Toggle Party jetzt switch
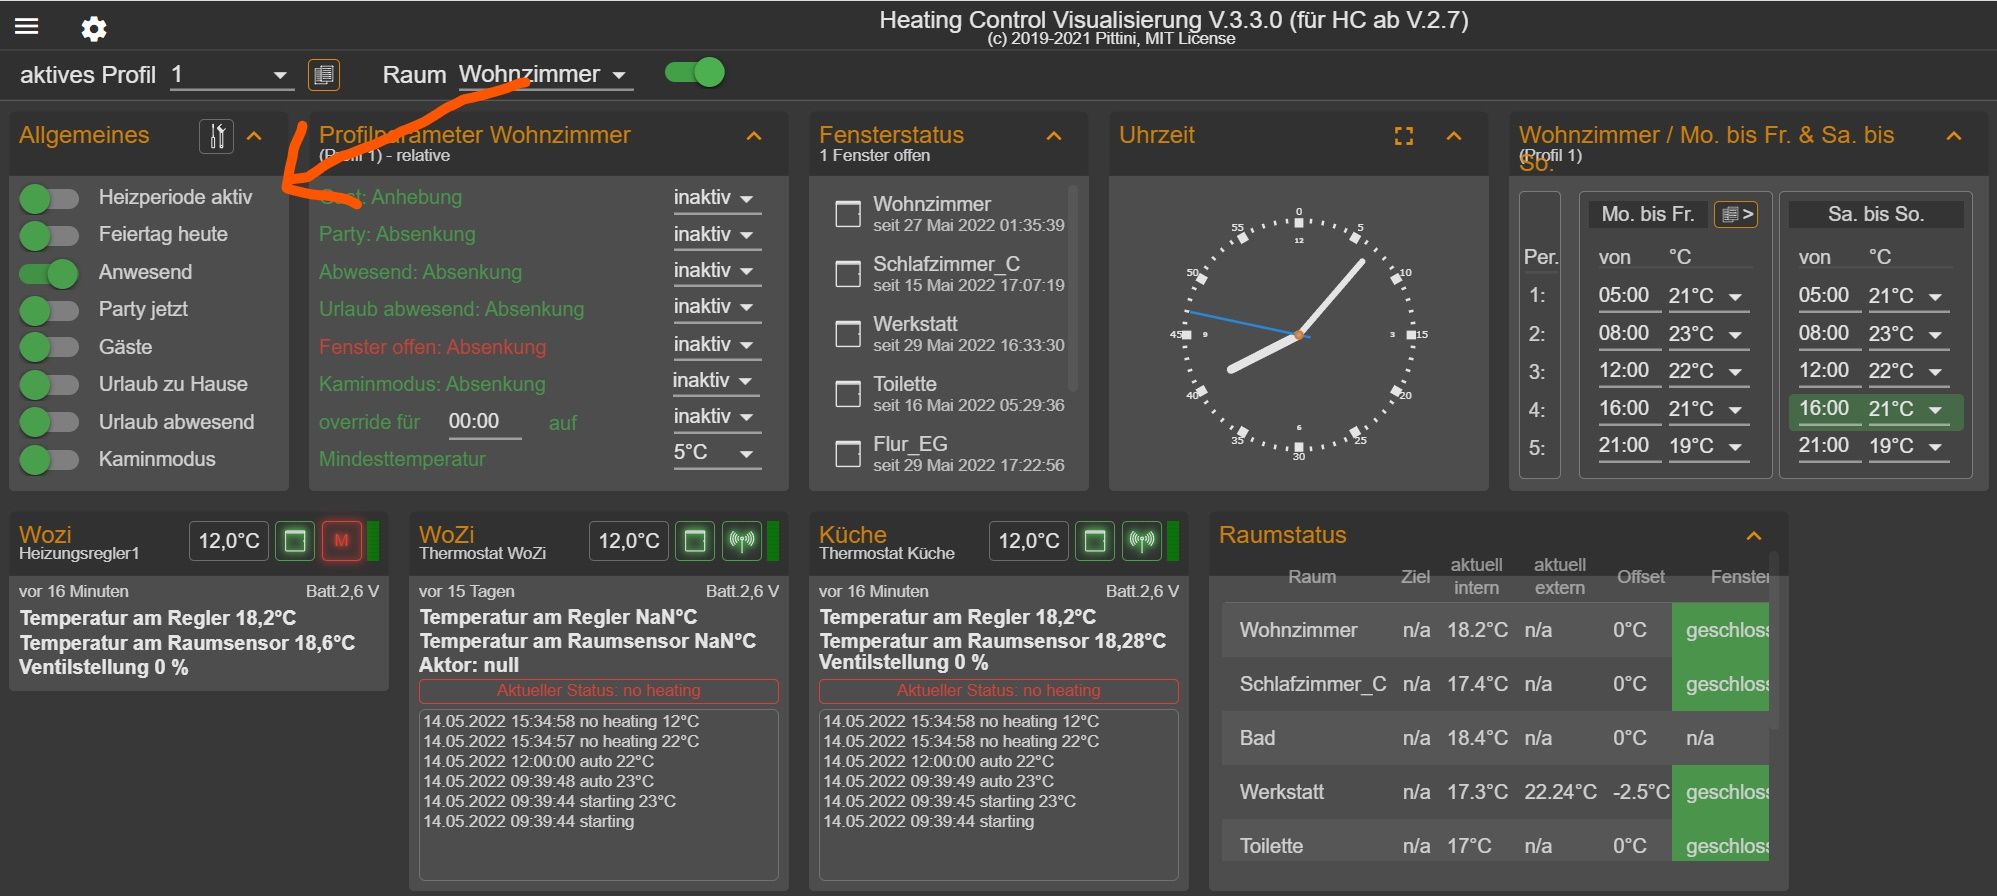Image resolution: width=1997 pixels, height=896 pixels. (x=49, y=311)
